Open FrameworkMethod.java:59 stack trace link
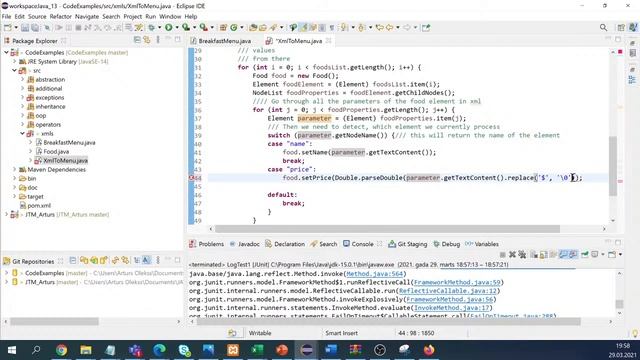The image size is (640, 360). [x=457, y=282]
